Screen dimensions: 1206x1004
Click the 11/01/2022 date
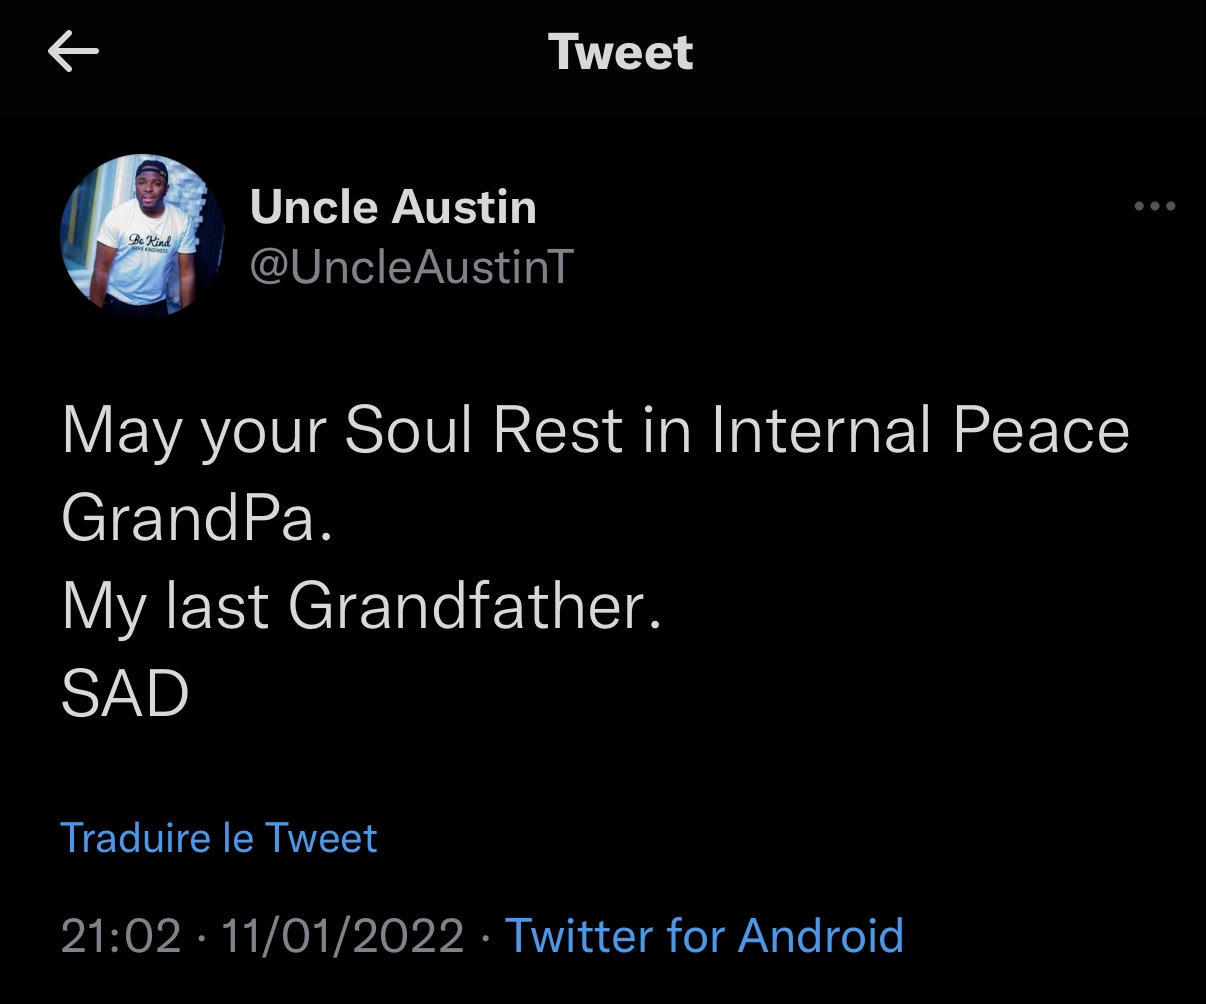(342, 936)
